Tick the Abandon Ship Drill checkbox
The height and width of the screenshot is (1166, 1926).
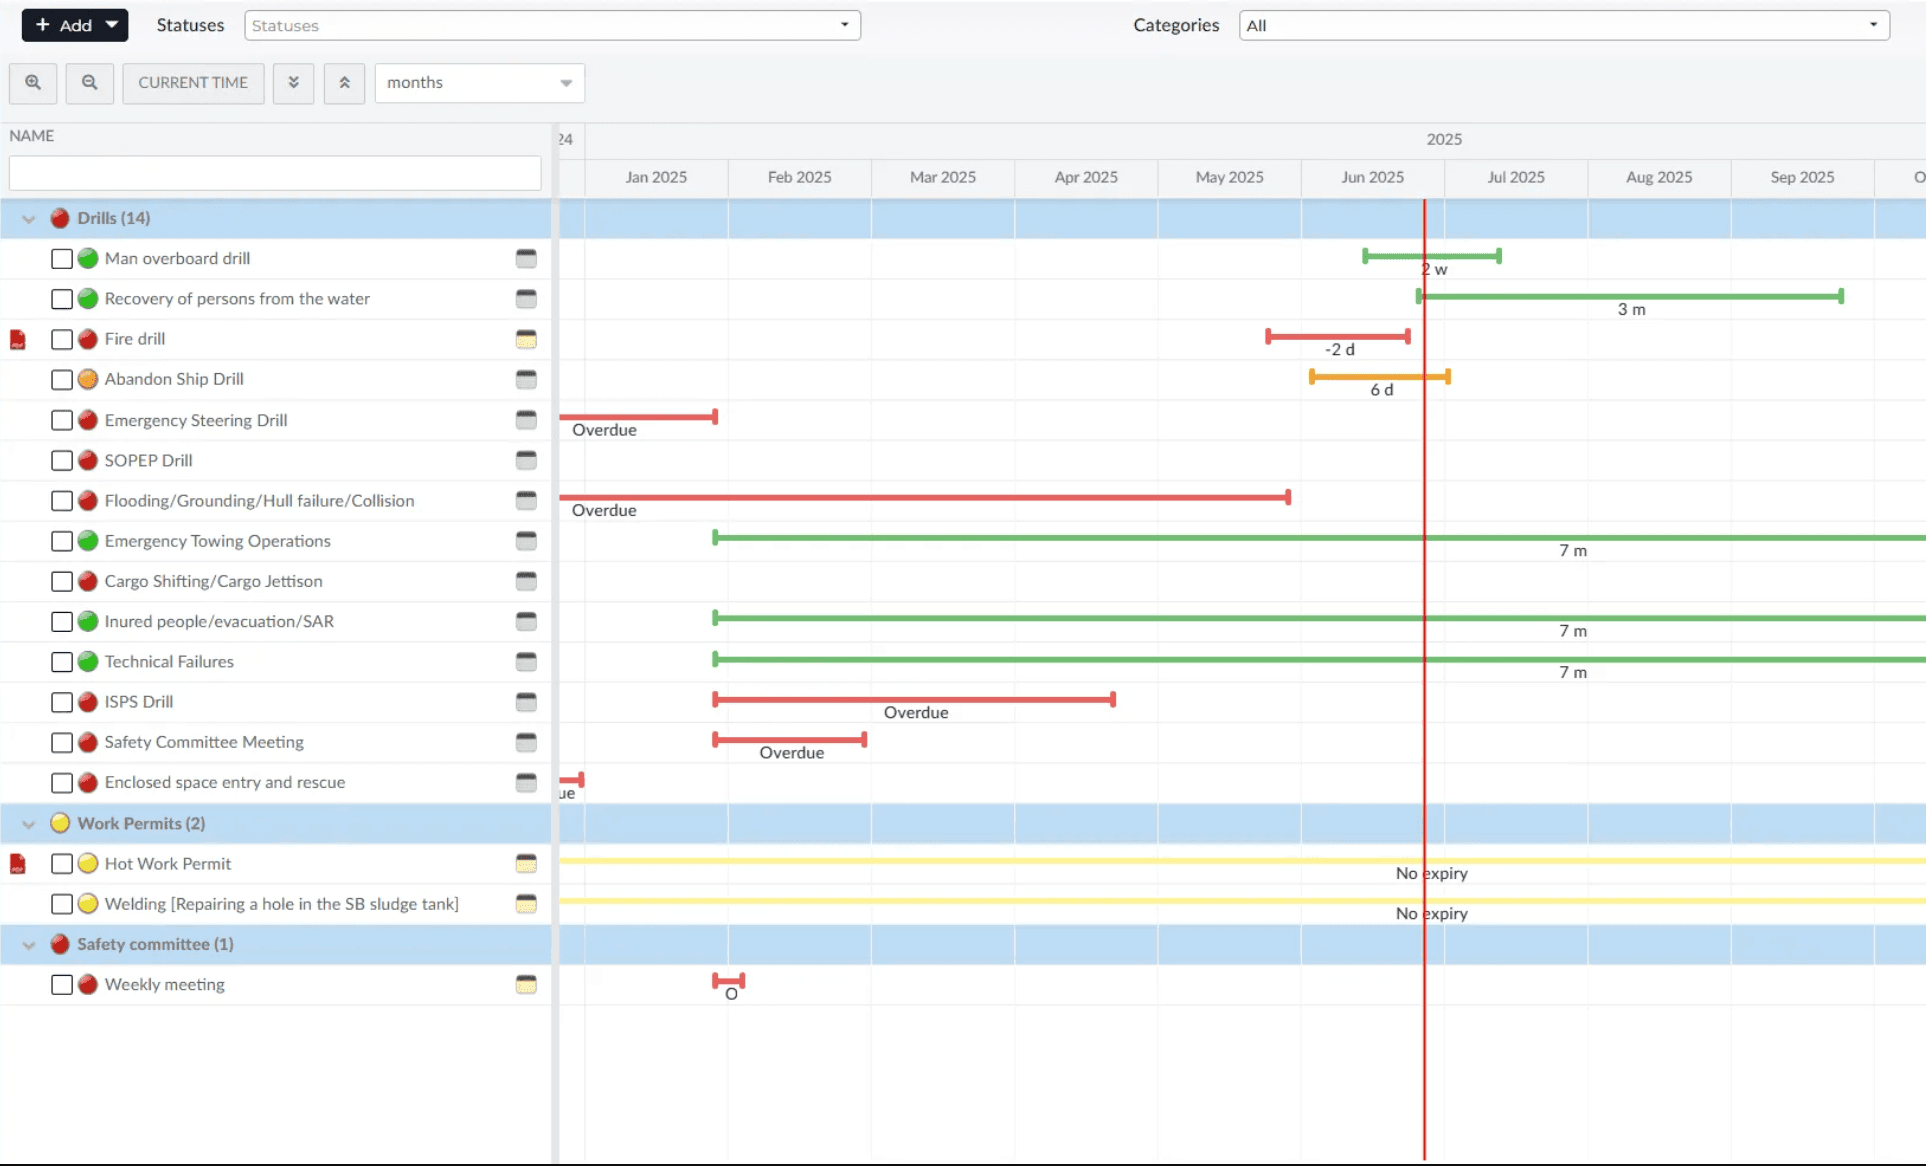click(62, 380)
